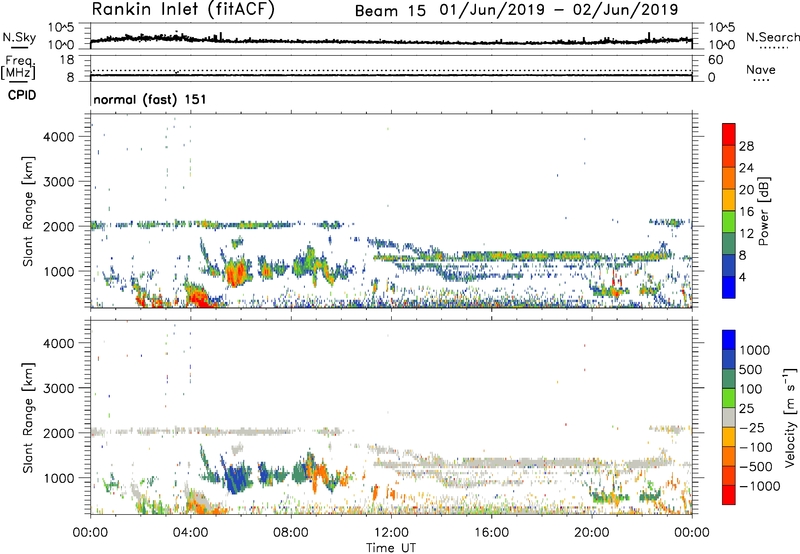
Task: Click the '24' value on Power colorbar
Action: tap(746, 168)
